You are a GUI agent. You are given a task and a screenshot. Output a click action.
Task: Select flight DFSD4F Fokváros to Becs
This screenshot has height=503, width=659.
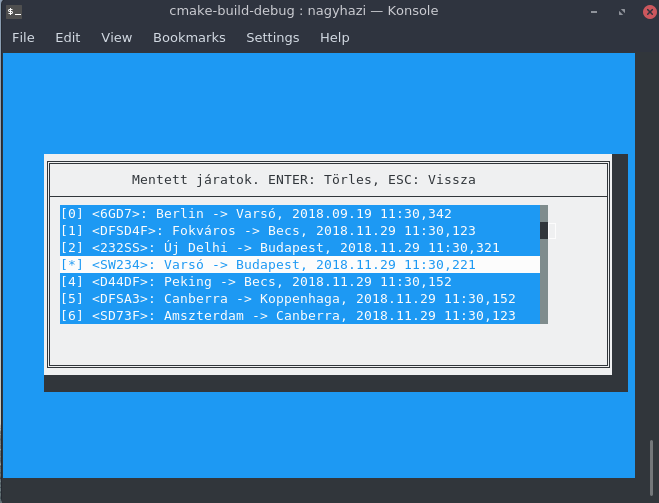coord(268,231)
